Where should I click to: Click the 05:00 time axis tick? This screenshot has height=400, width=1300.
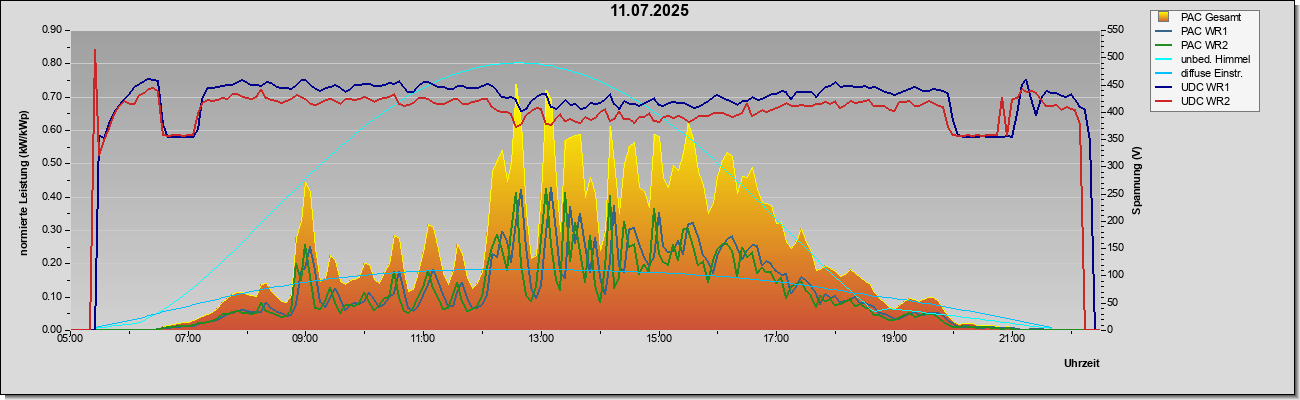point(70,338)
